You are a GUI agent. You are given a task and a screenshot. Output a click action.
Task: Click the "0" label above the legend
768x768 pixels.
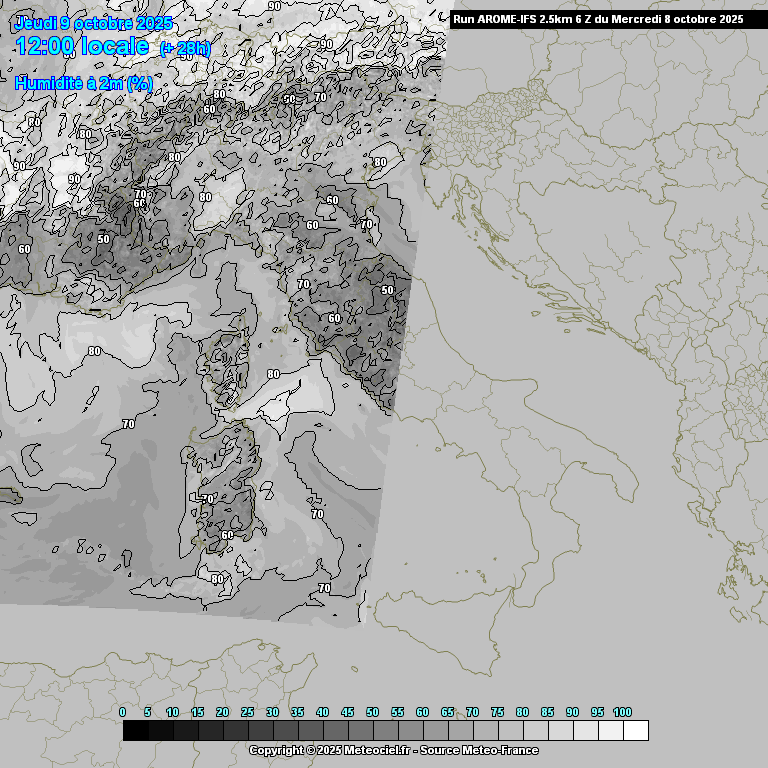coord(123,712)
